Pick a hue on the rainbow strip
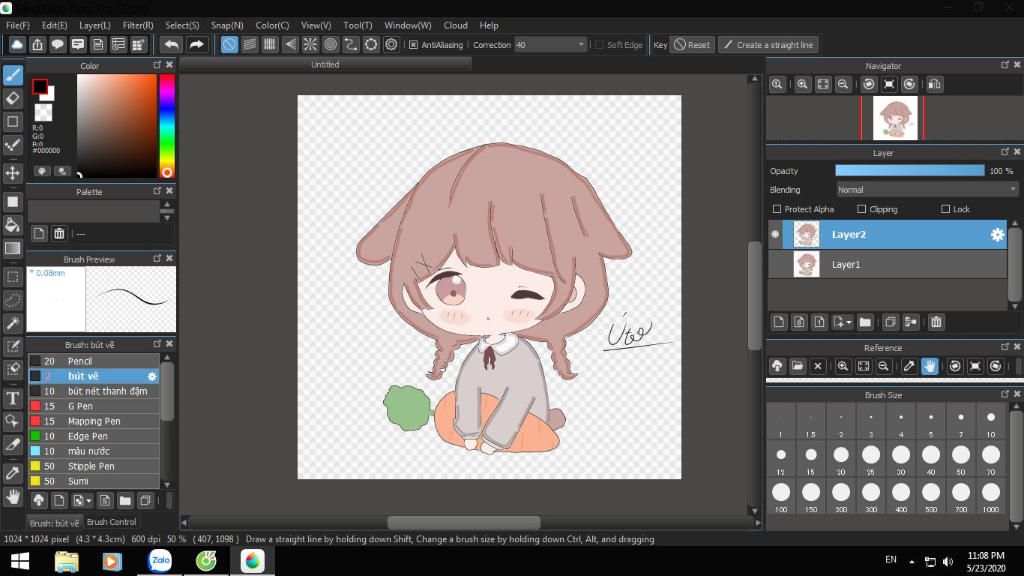The height and width of the screenshot is (576, 1024). click(x=167, y=126)
